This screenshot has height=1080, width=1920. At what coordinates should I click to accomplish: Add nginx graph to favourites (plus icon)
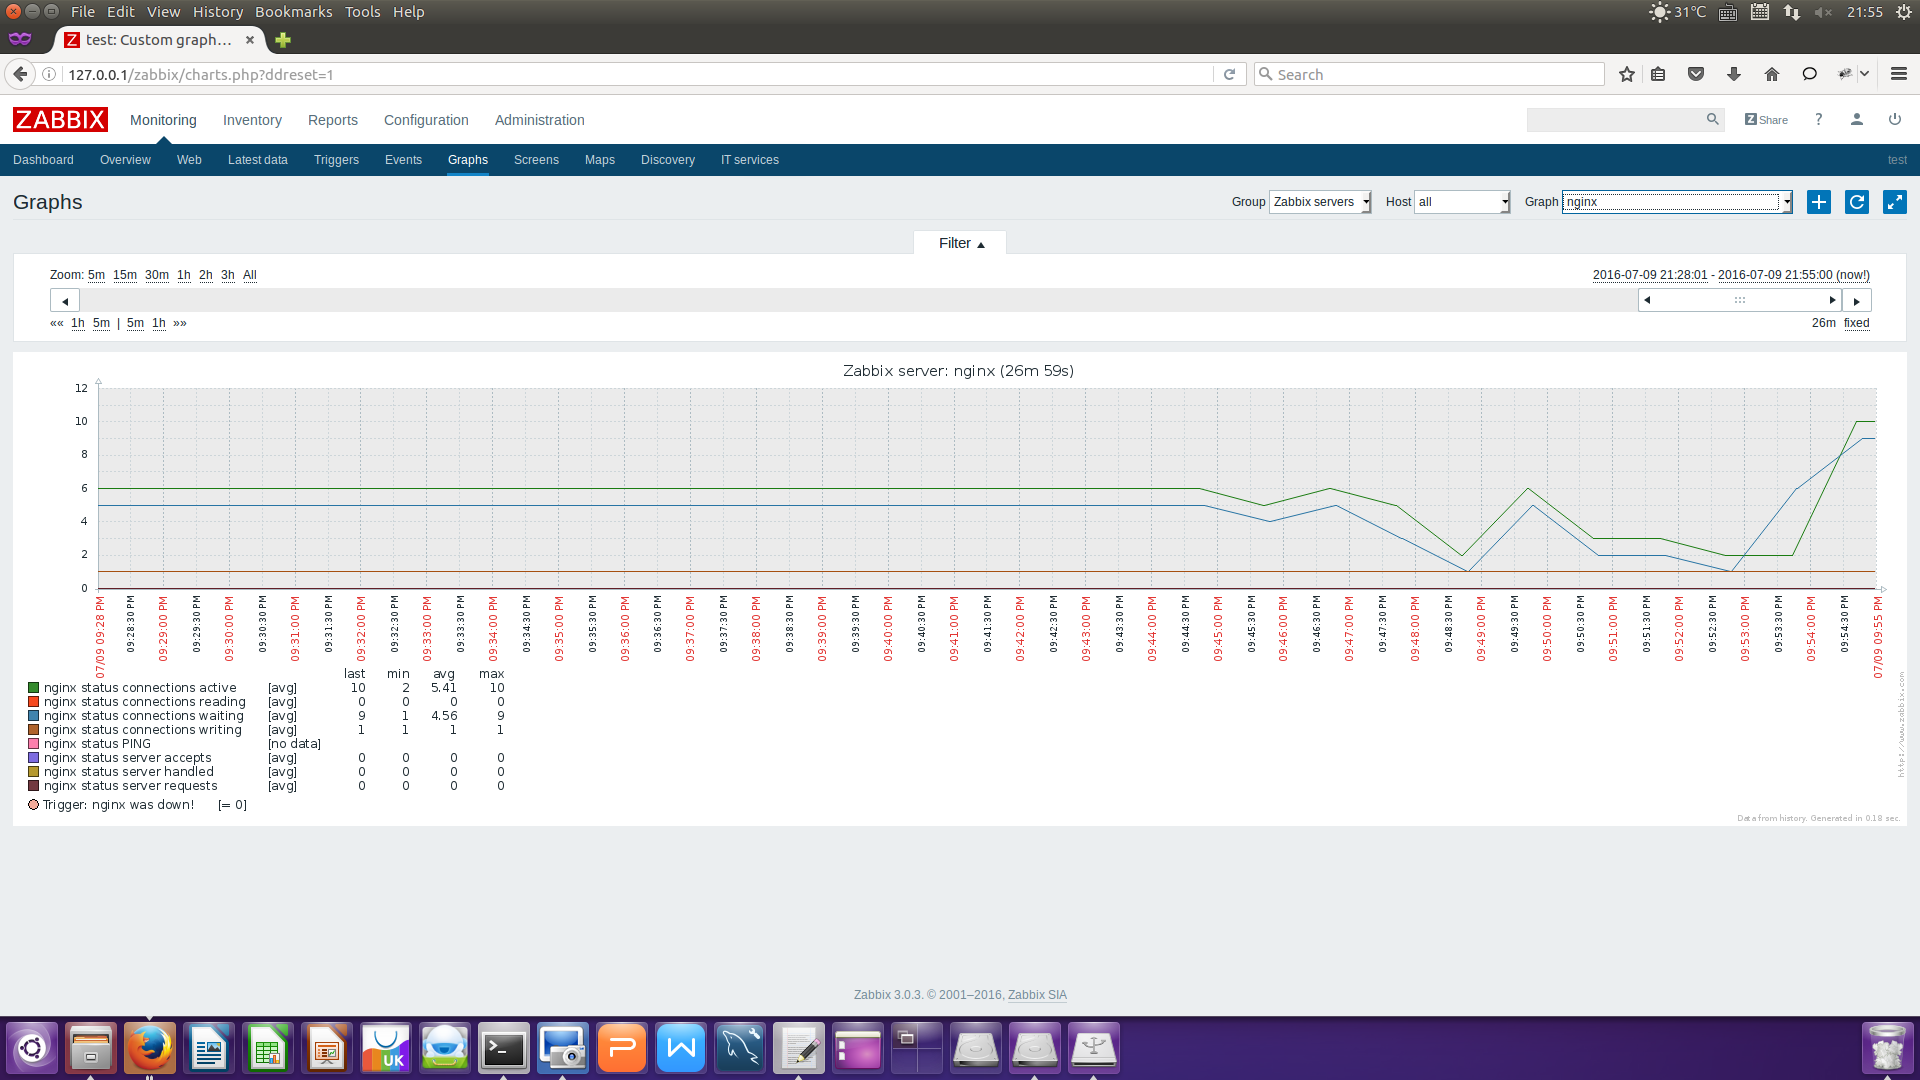pos(1819,202)
